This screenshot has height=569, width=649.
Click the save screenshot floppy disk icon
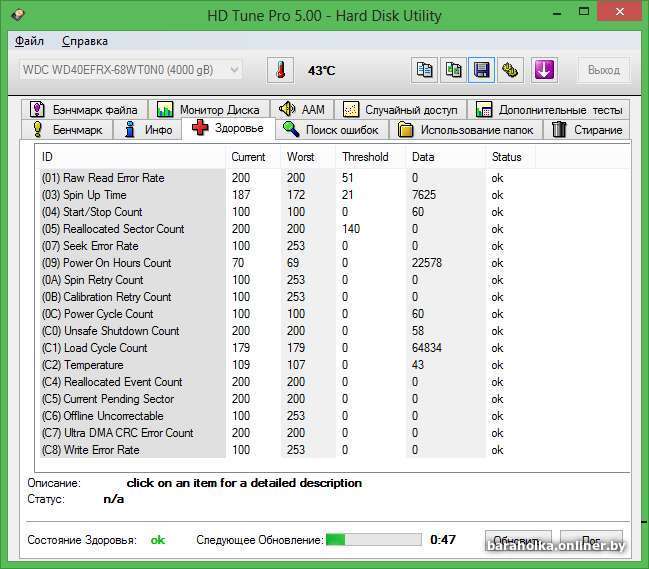point(482,70)
